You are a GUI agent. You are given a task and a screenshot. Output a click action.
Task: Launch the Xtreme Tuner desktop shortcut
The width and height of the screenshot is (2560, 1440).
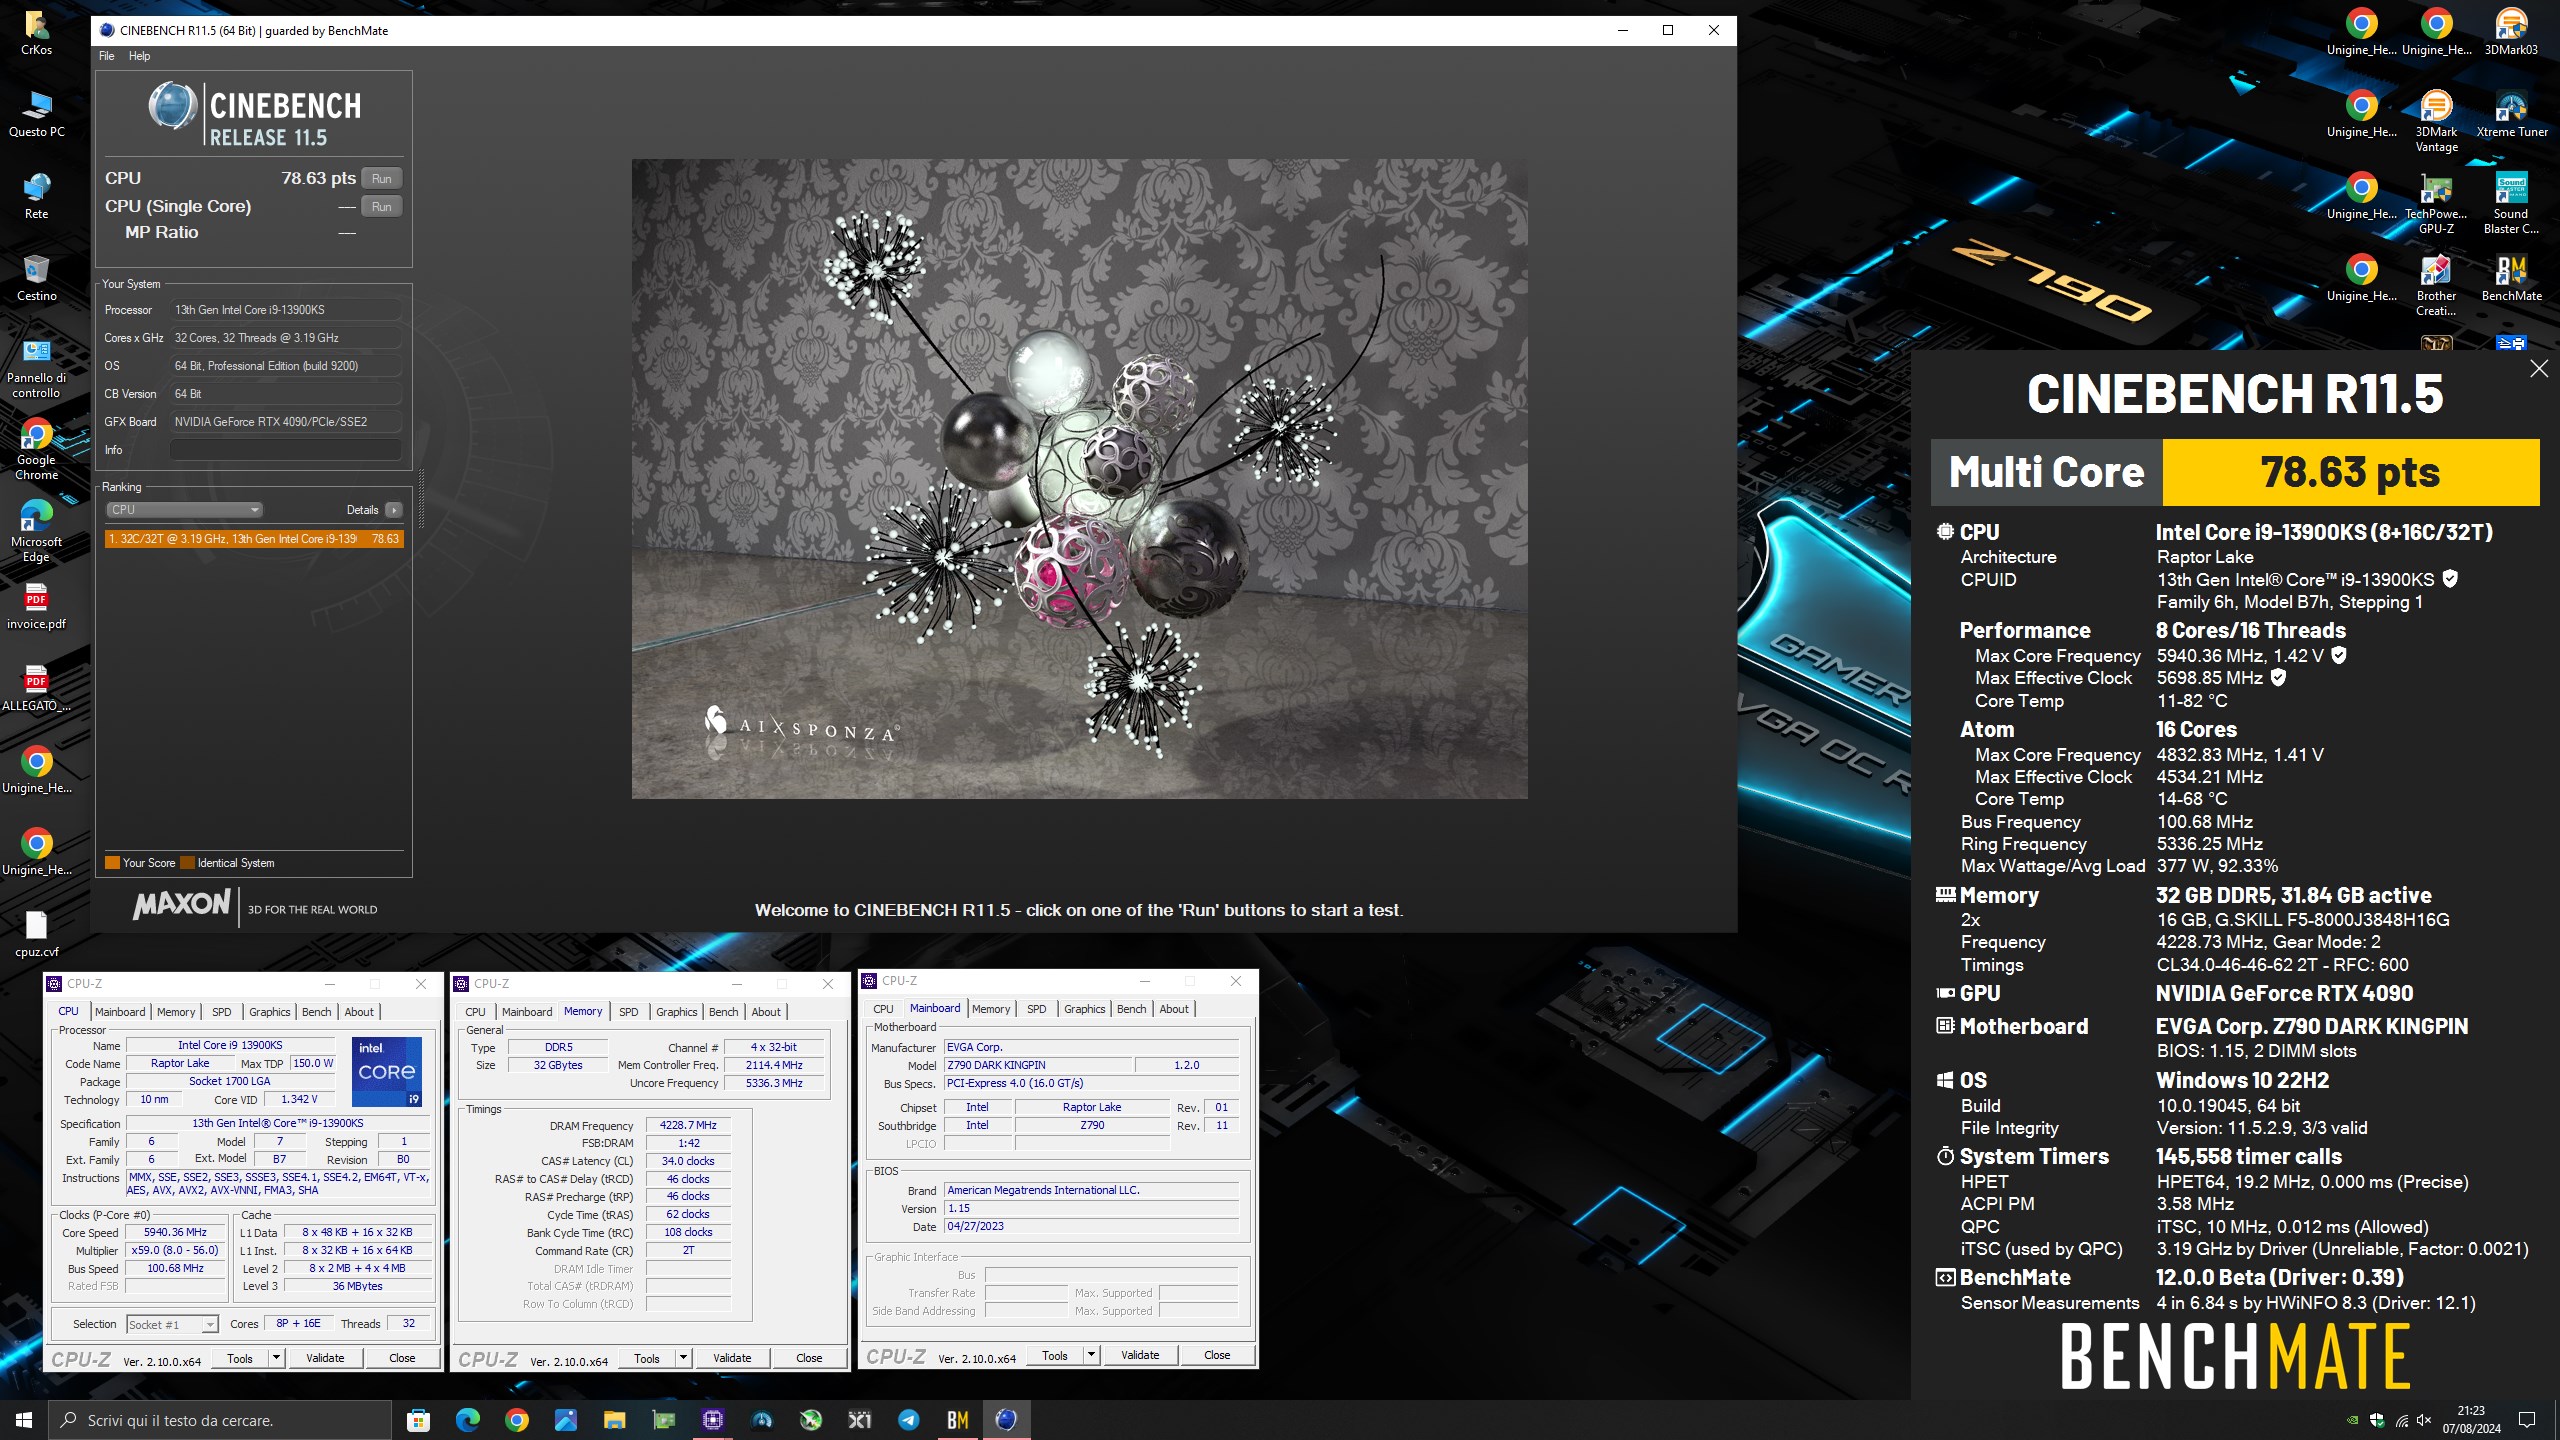point(2511,113)
